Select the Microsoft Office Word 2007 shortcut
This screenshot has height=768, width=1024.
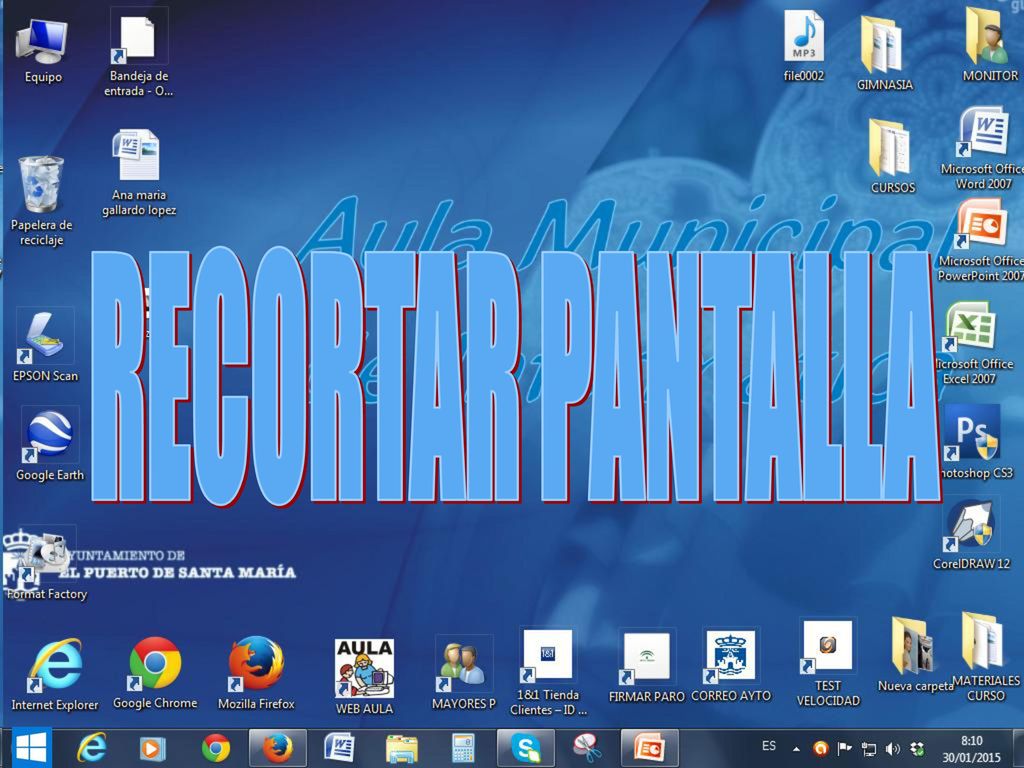983,149
